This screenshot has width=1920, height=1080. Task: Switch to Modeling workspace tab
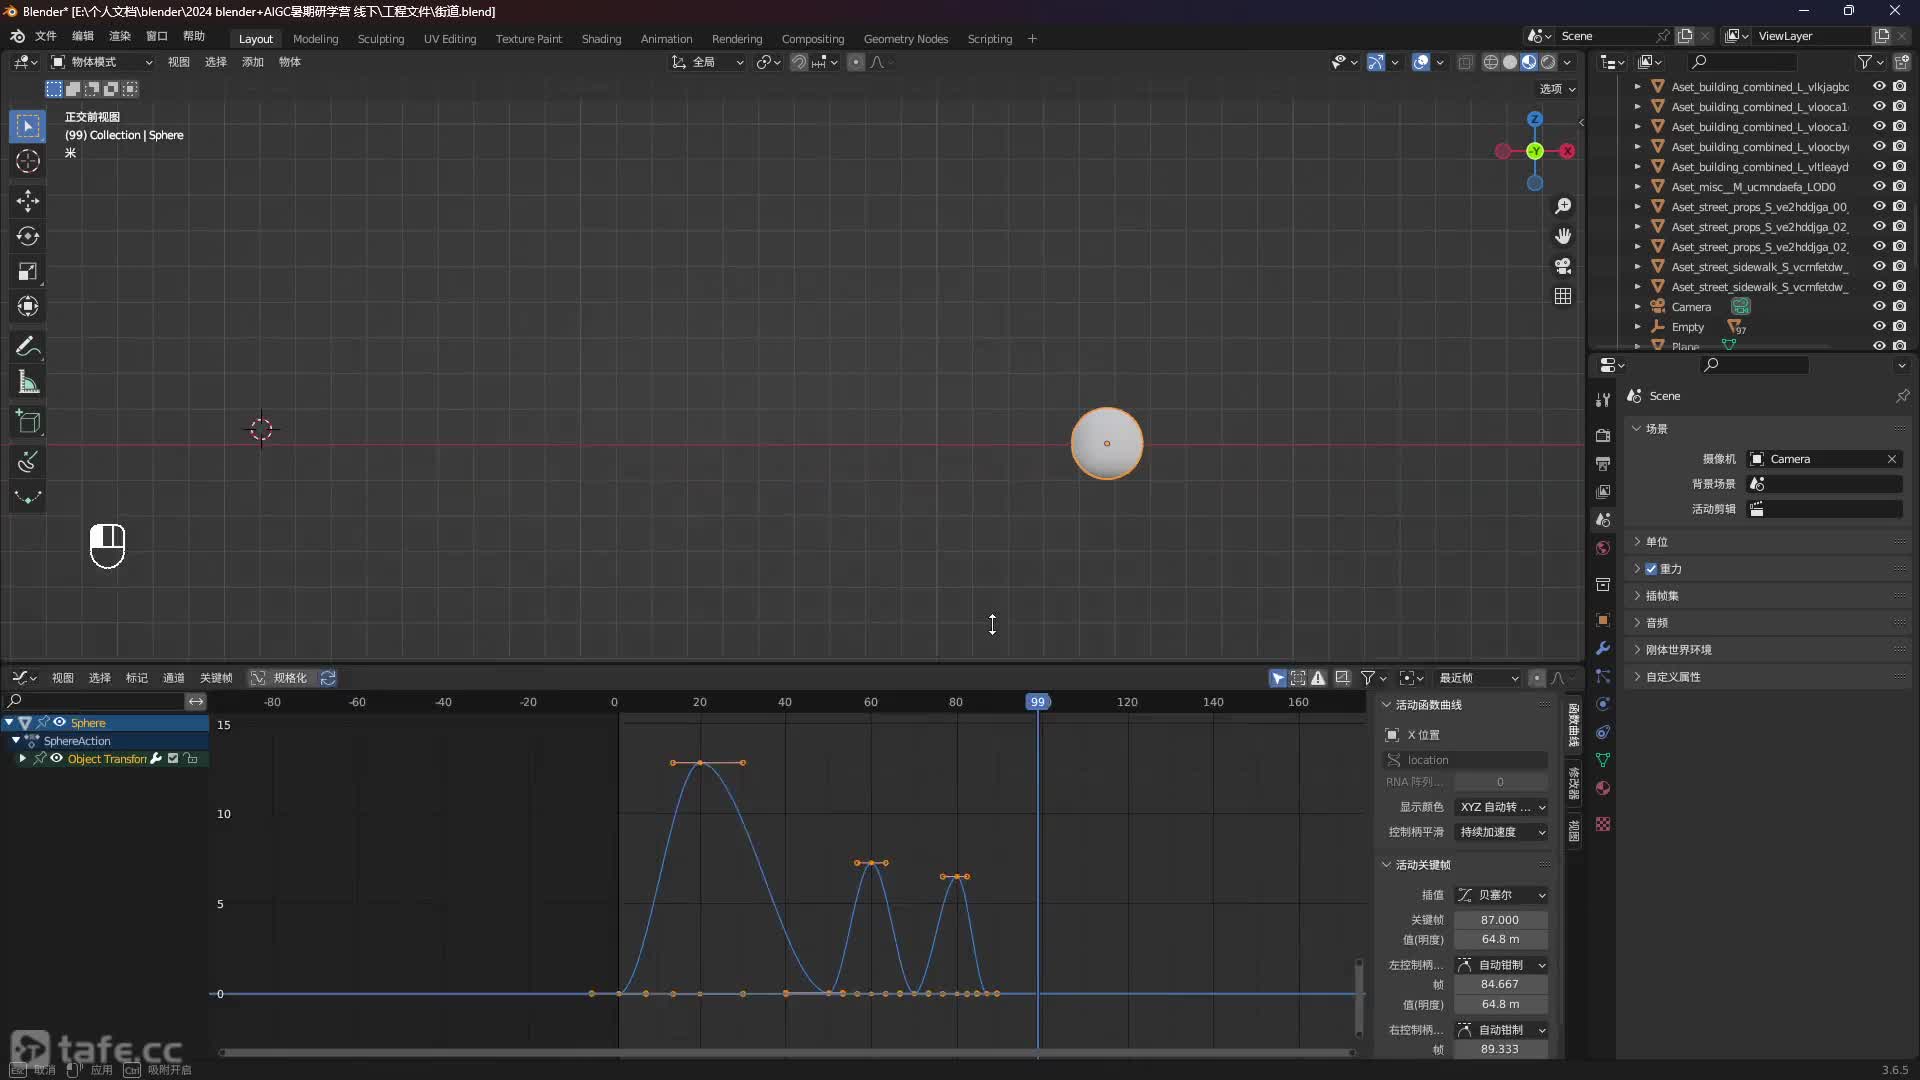[315, 39]
